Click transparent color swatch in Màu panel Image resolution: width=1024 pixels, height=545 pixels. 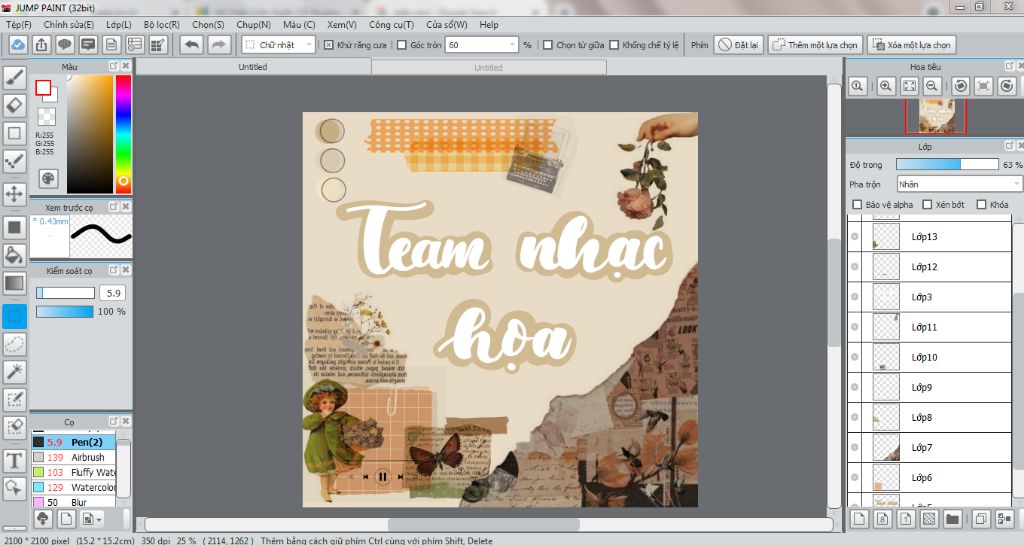pyautogui.click(x=46, y=117)
